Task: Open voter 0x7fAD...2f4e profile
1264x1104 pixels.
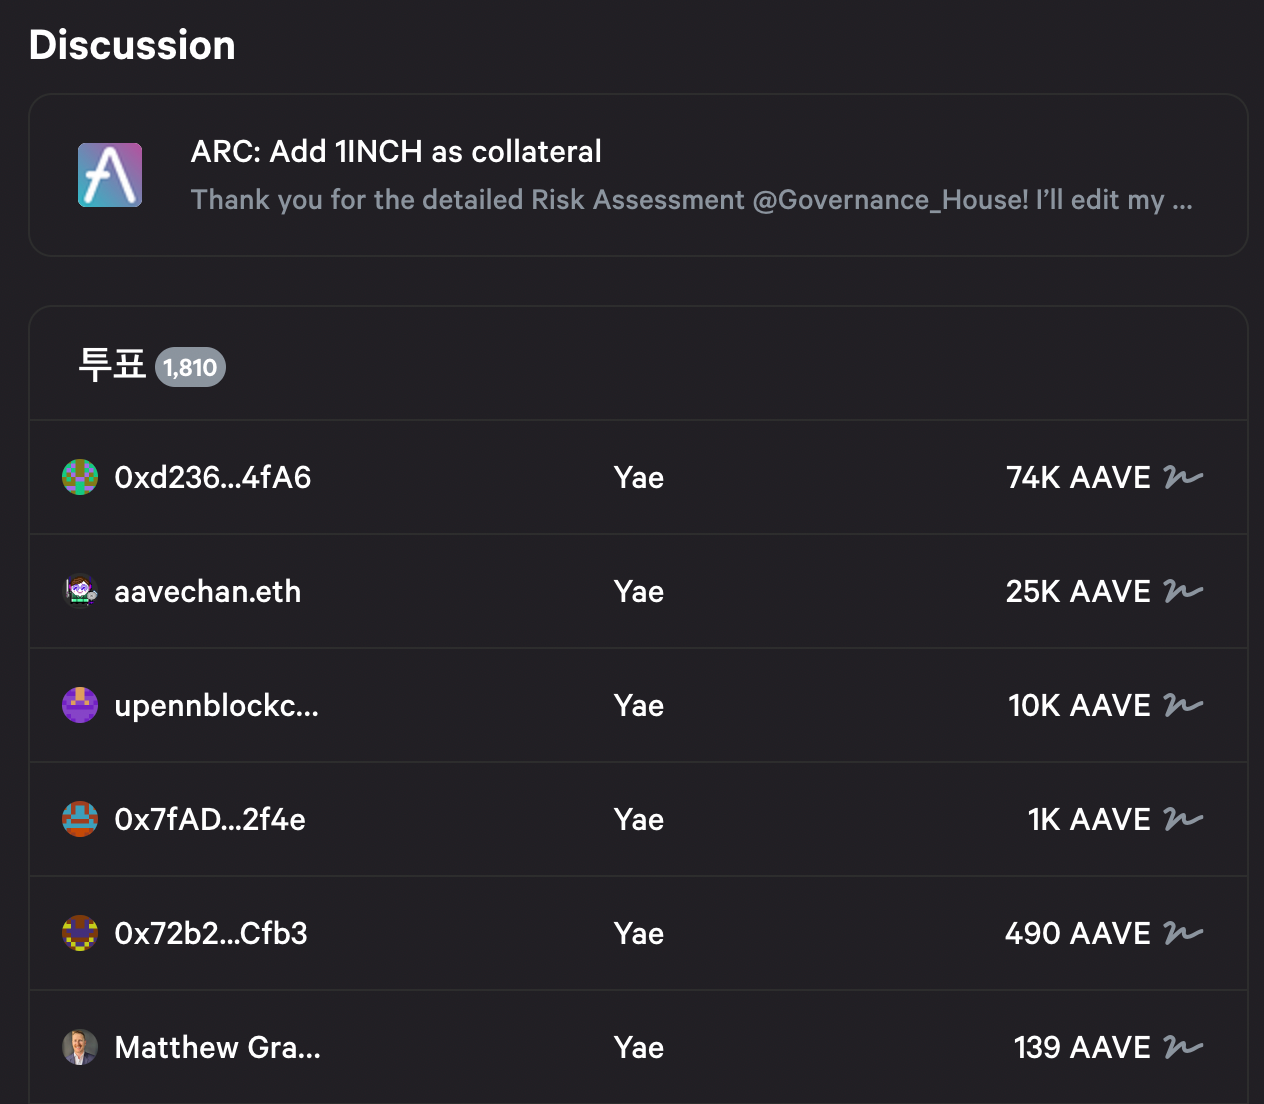Action: 210,820
